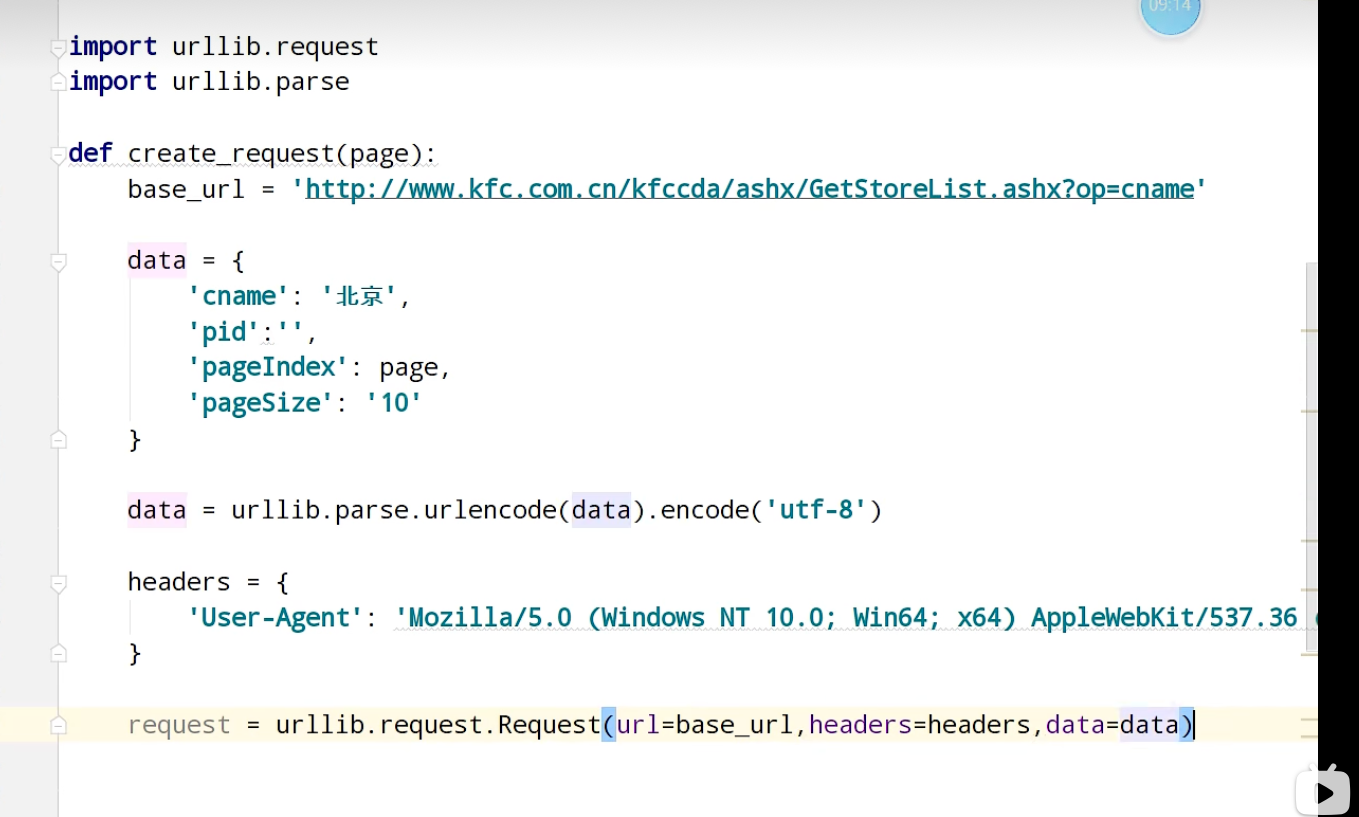Click the 'data' variable before '= {'
Image resolution: width=1359 pixels, height=817 pixels.
coord(157,260)
